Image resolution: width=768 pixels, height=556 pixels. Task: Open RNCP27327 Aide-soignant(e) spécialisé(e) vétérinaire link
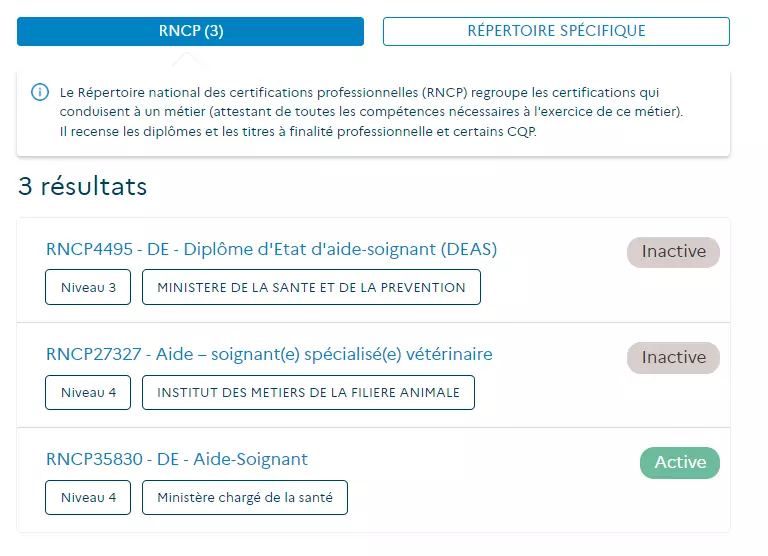pos(269,354)
